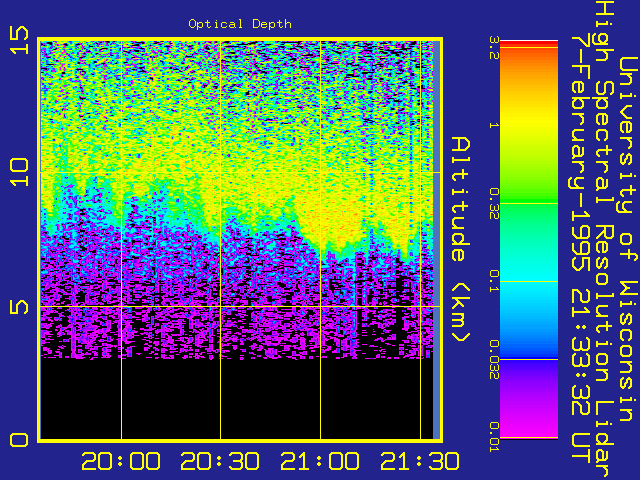Click "University of Wisconsin" title text
640x480 pixels.
629,240
